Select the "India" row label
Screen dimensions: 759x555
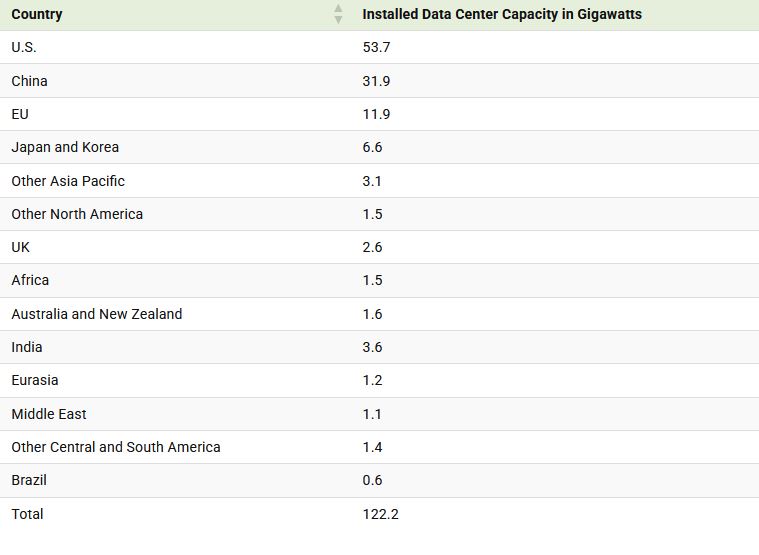click(27, 347)
